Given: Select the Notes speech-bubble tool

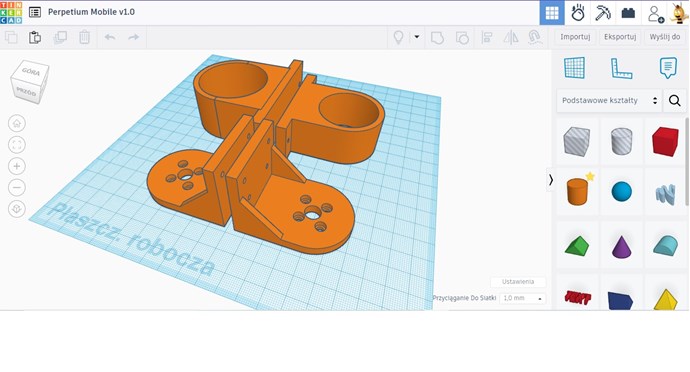Looking at the screenshot, I should tap(668, 68).
